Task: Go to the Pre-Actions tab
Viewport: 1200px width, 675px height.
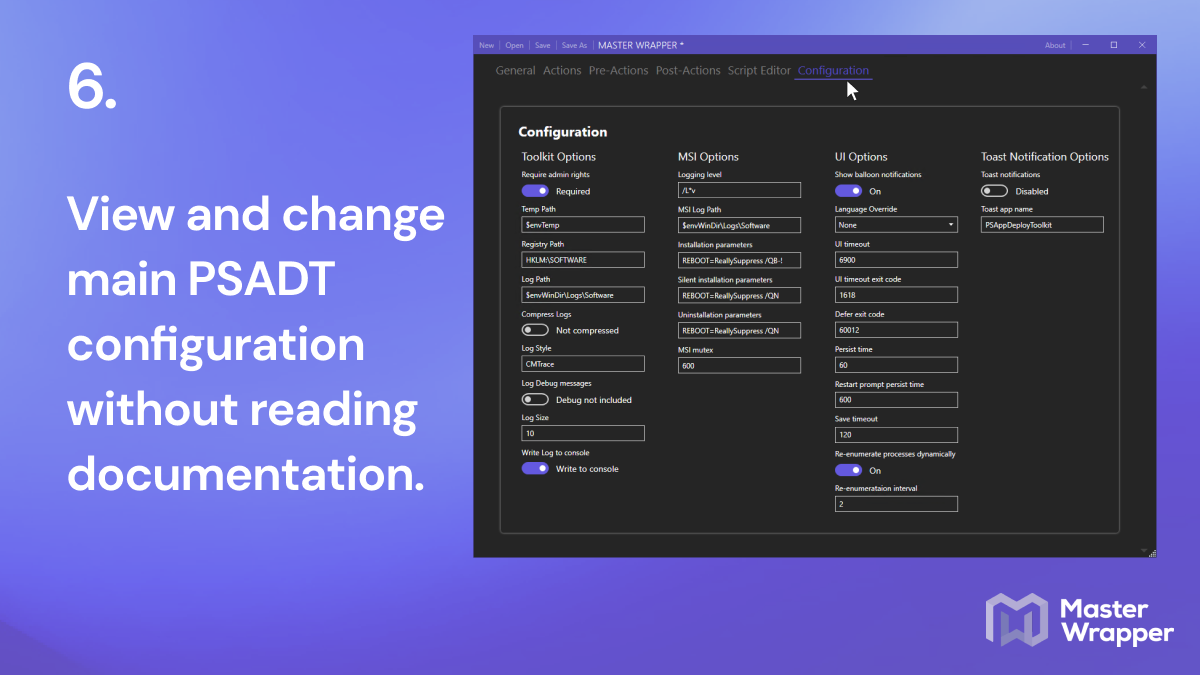Action: (618, 71)
